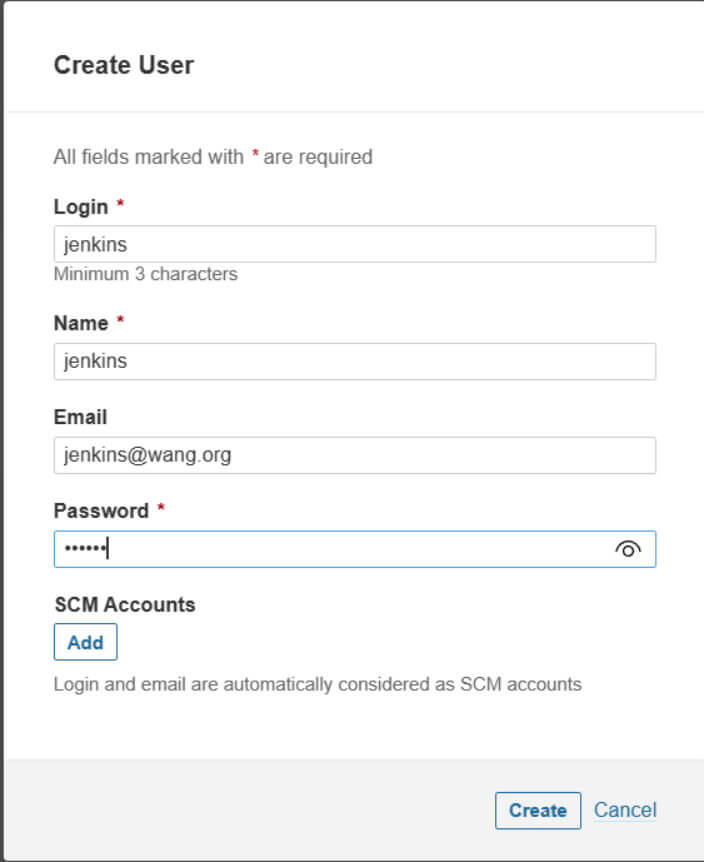The image size is (704, 862).
Task: Click the Create User dialog heading
Action: point(124,65)
